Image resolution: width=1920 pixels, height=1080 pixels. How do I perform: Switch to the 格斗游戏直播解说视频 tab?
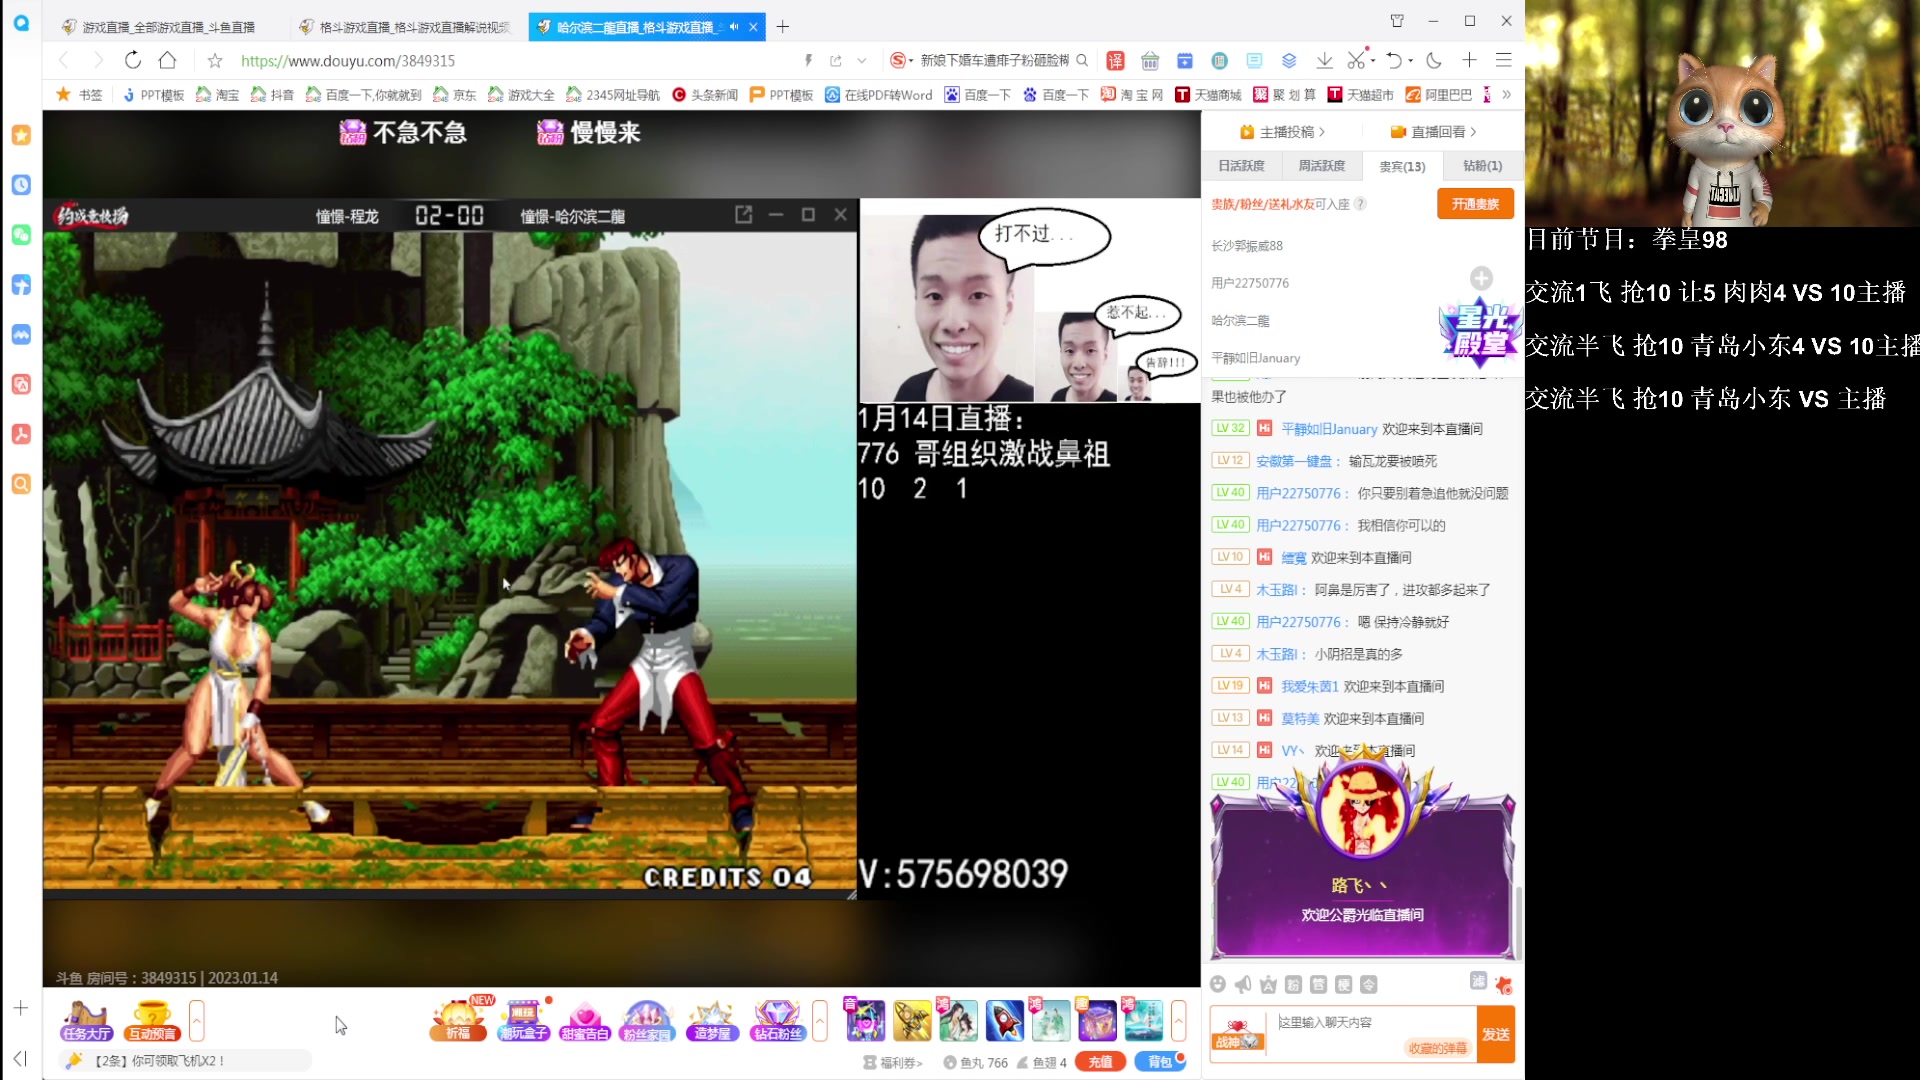coord(405,27)
